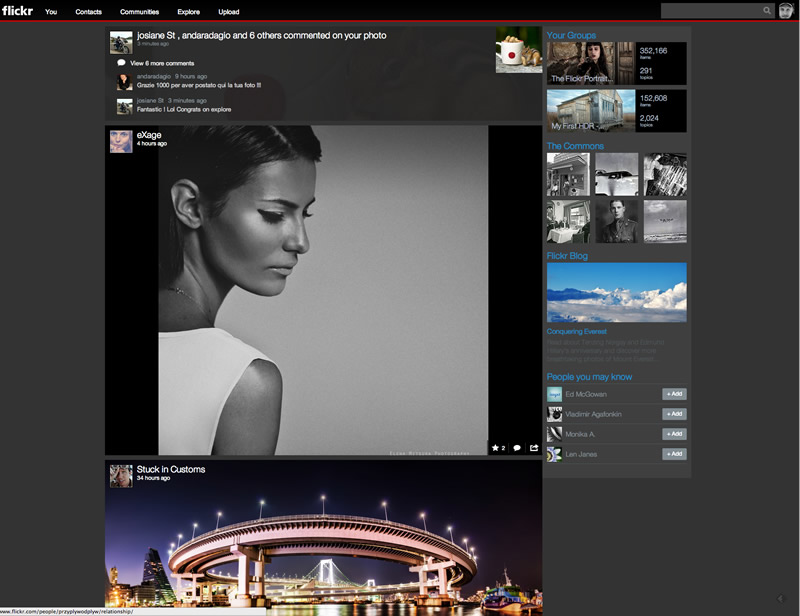Open the Conquering Everest blog link

(576, 331)
